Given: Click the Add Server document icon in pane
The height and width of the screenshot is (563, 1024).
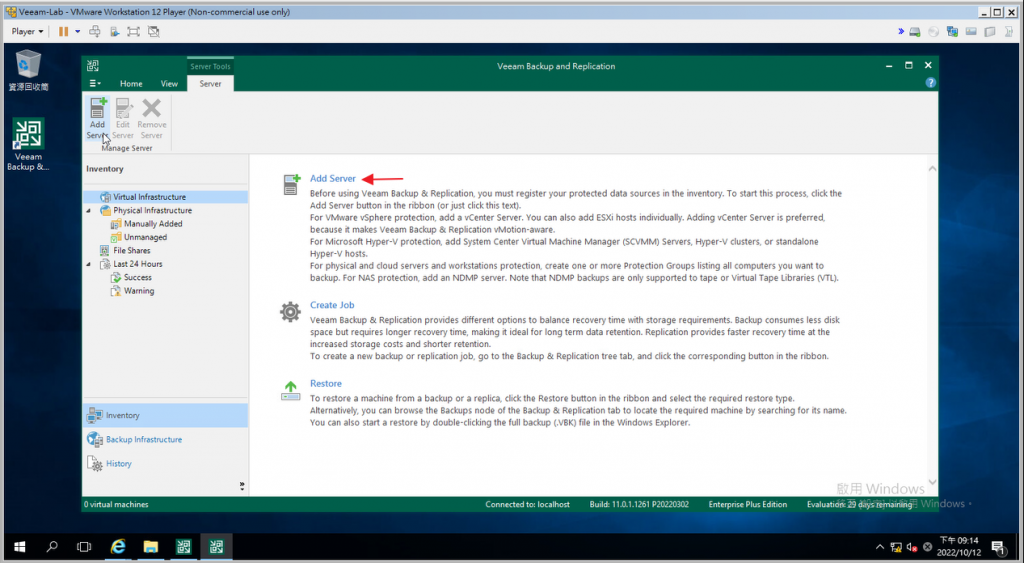Looking at the screenshot, I should [x=291, y=184].
